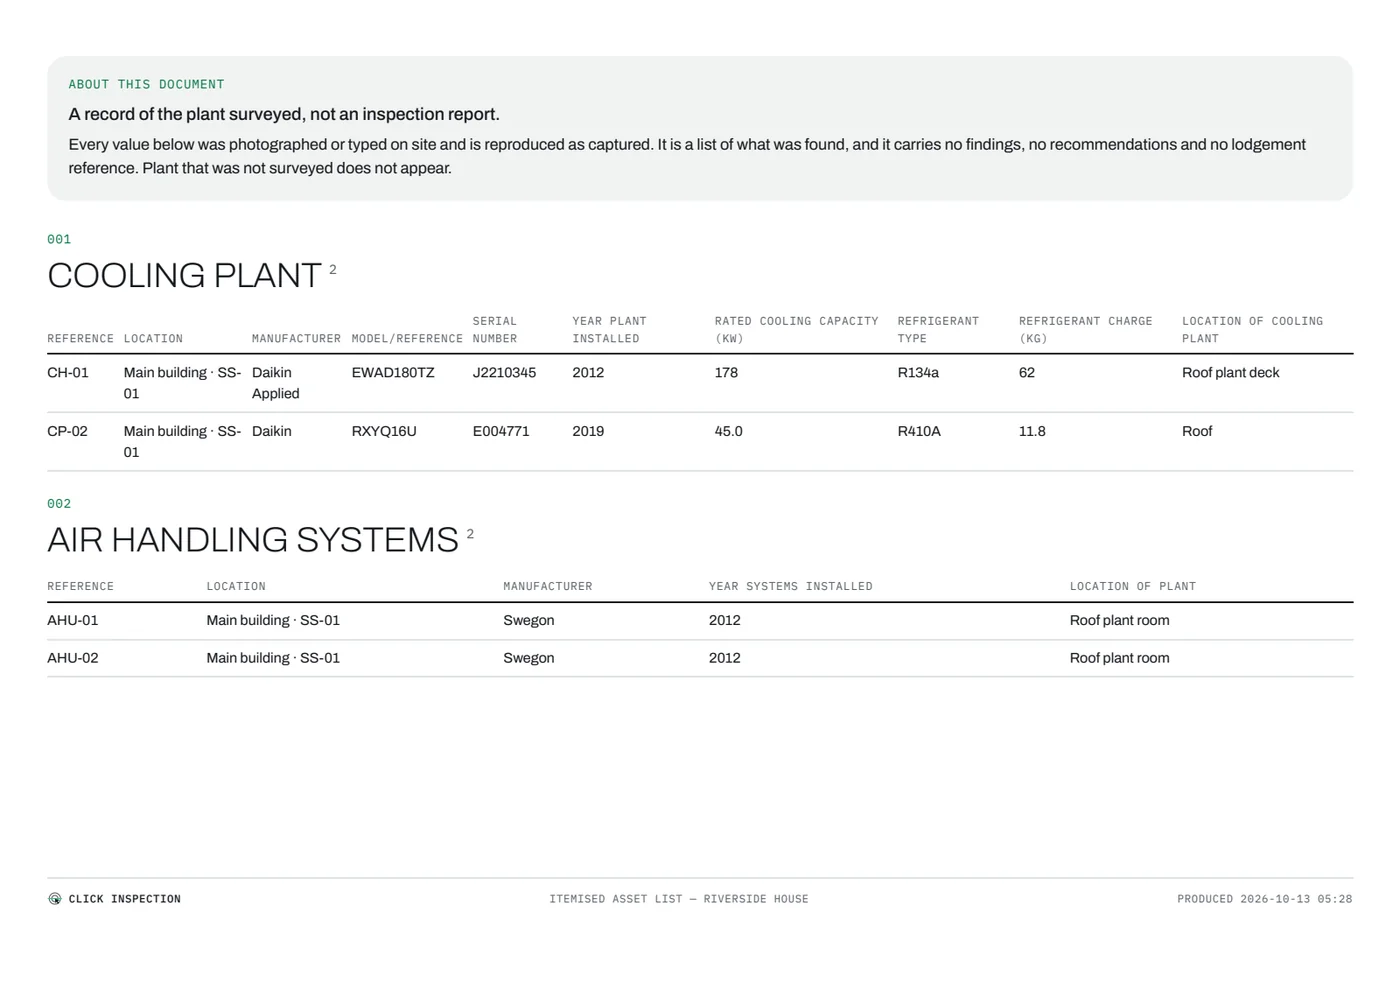Click rated capacity value 45.0
Image resolution: width=1400 pixels, height=990 pixels.
(x=729, y=431)
